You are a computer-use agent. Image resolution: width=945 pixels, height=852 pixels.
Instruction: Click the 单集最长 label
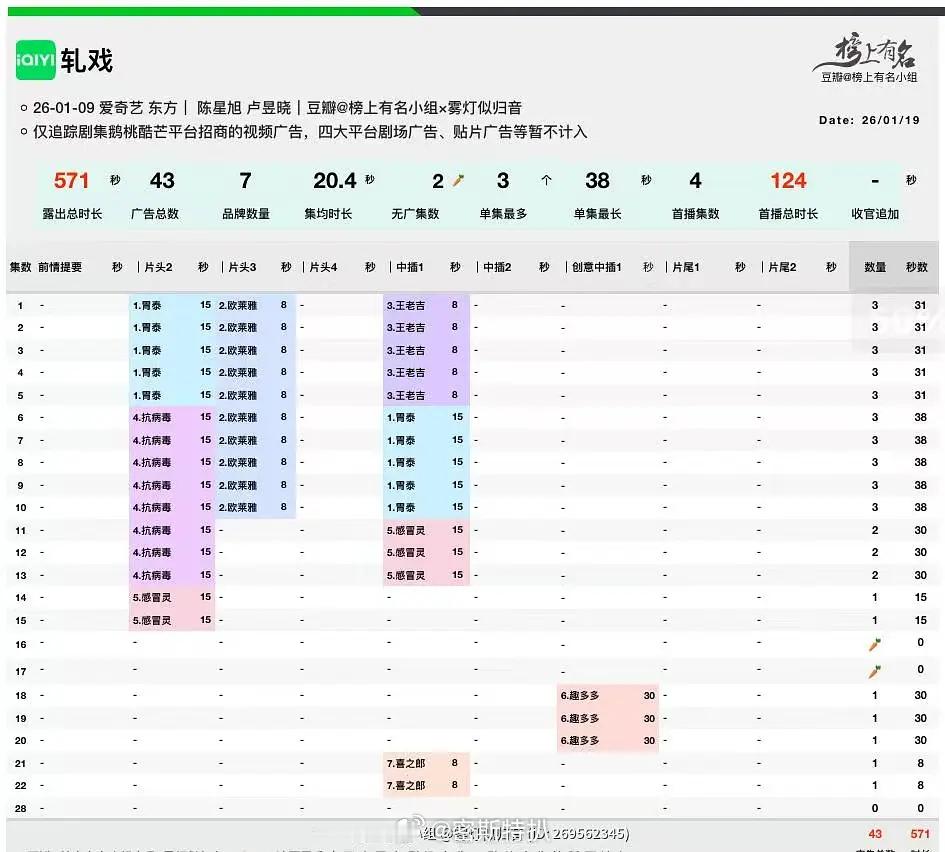(597, 214)
